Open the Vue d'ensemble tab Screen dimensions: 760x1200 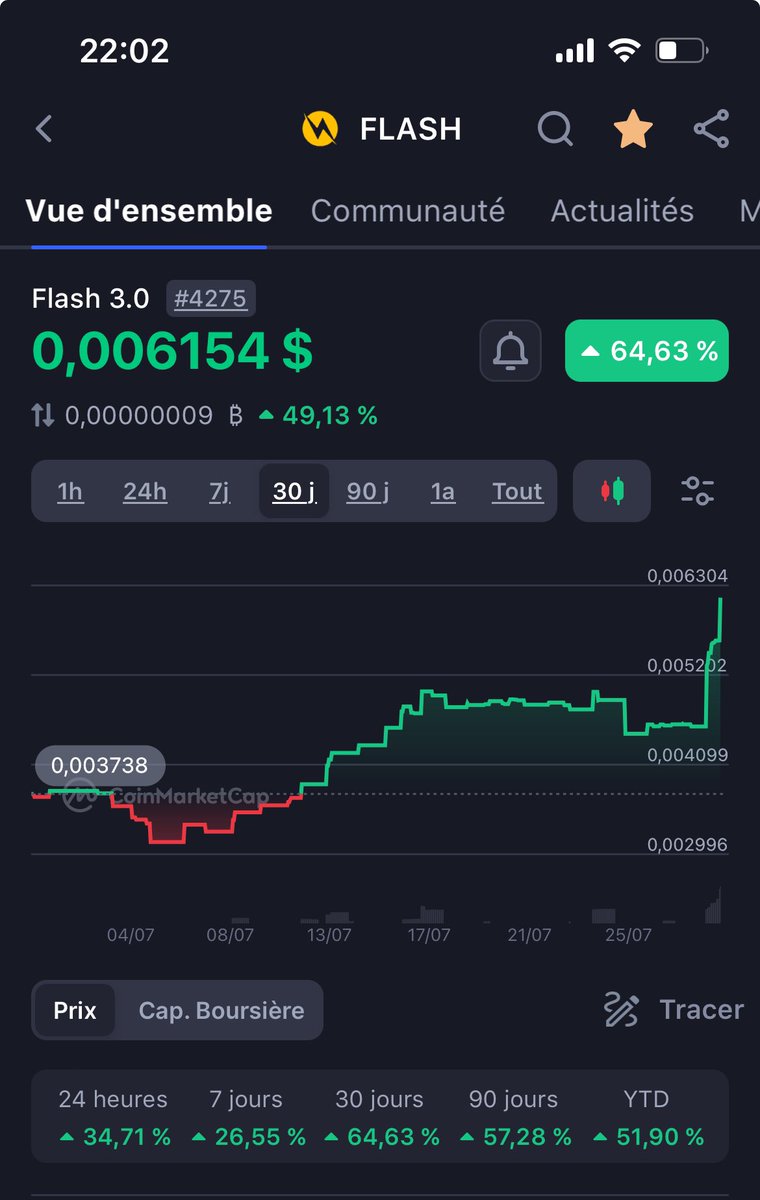pyautogui.click(x=149, y=211)
